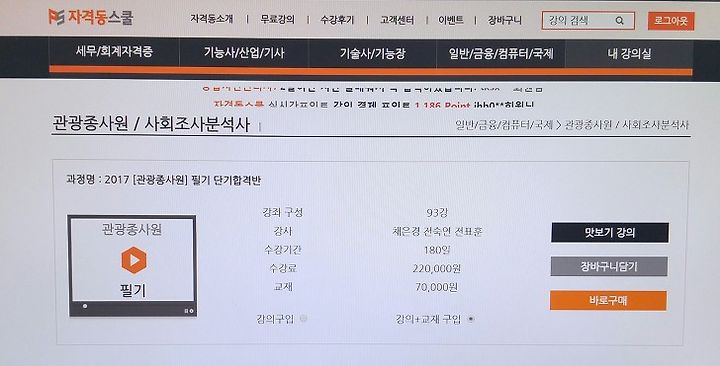Viewport: 720px width, 366px height.
Task: Click the 장바구니담기 button
Action: tap(609, 267)
